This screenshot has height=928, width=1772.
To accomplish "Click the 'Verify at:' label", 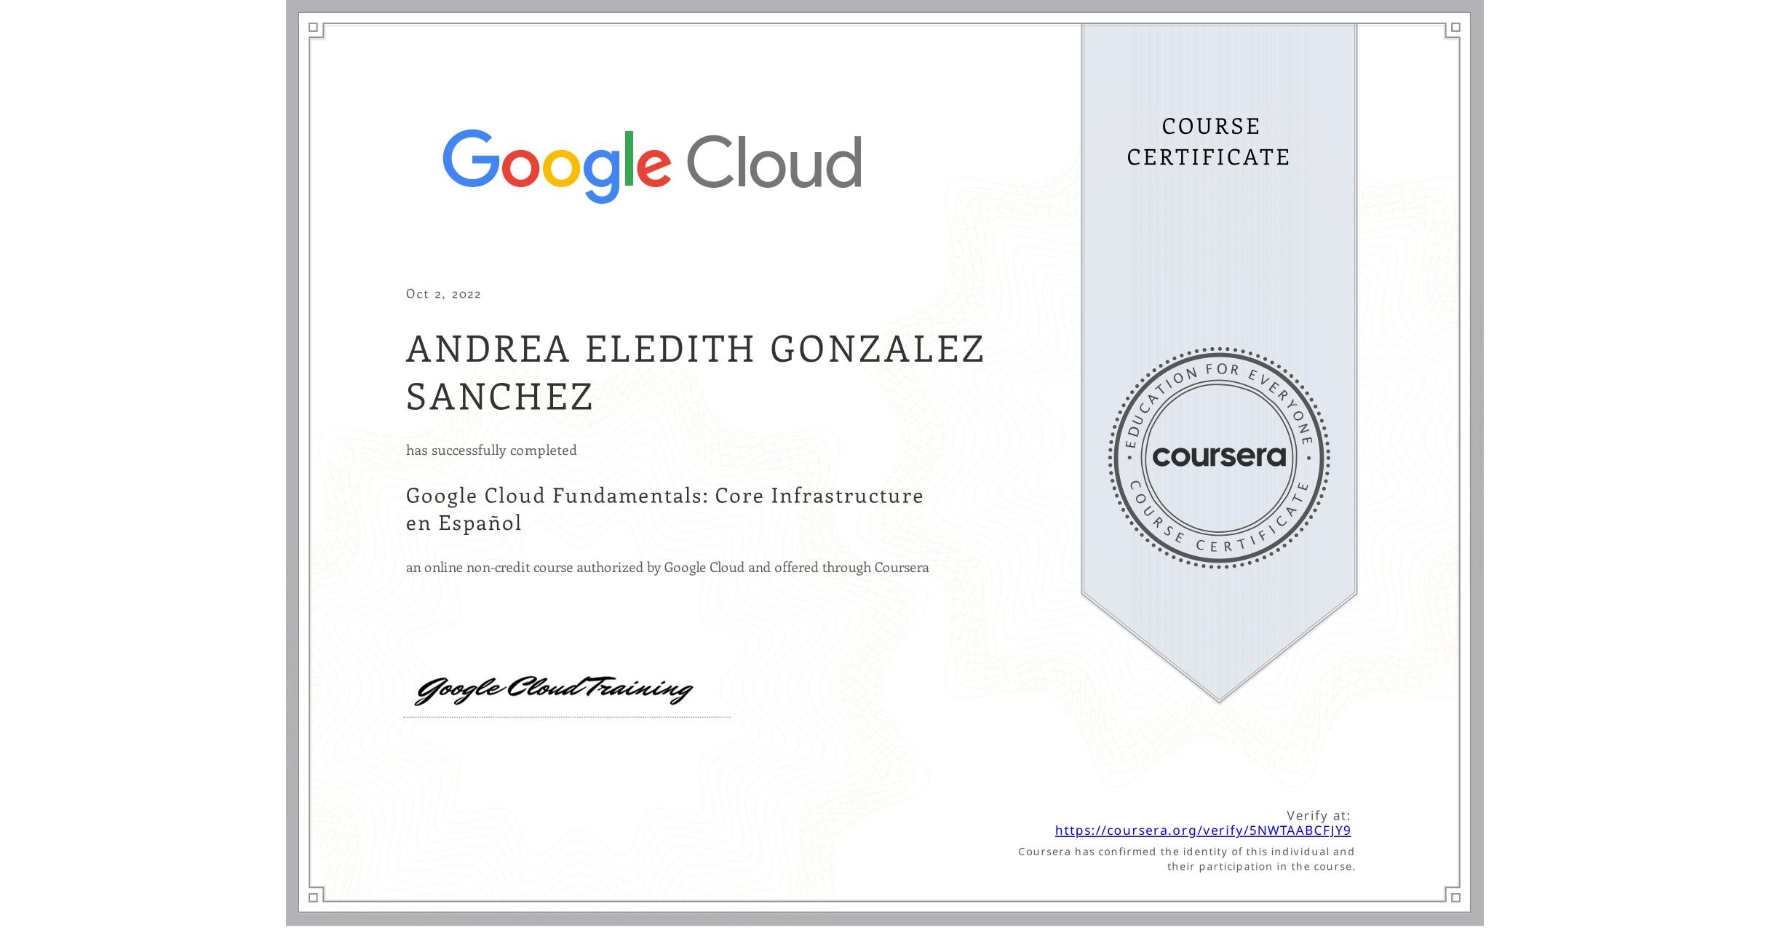I will [x=1316, y=814].
